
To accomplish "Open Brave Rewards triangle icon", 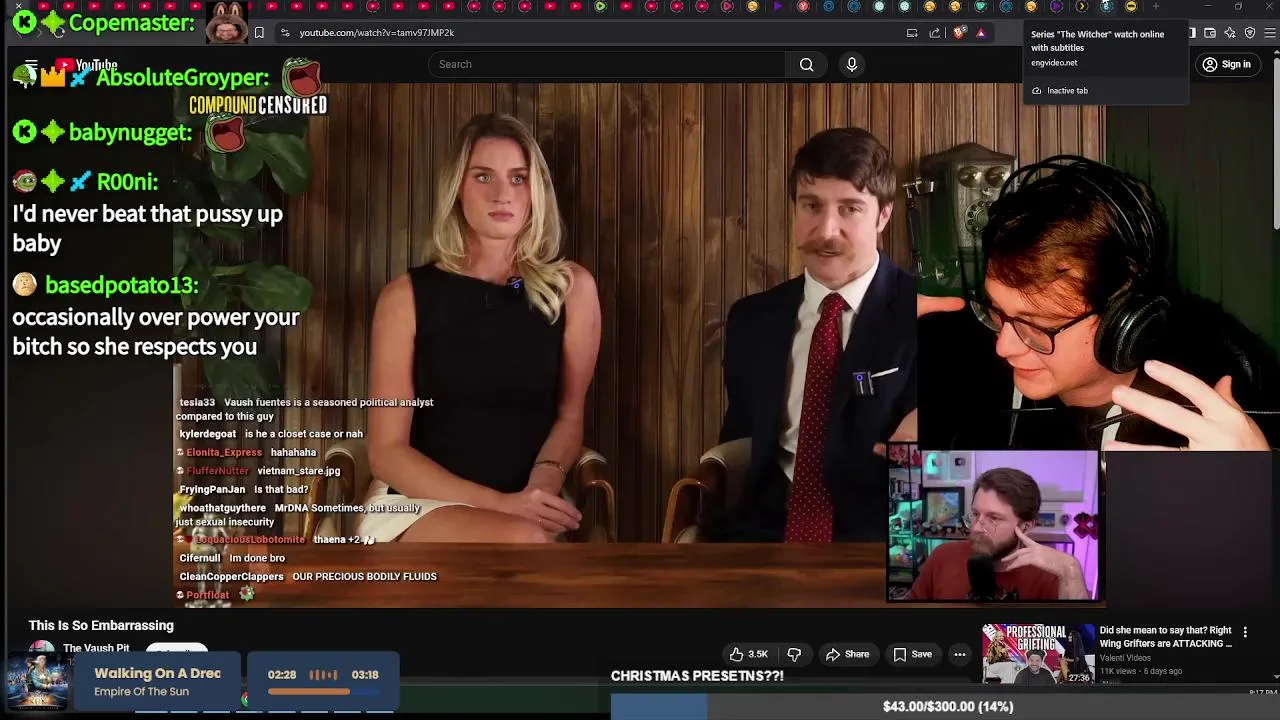I will (981, 32).
